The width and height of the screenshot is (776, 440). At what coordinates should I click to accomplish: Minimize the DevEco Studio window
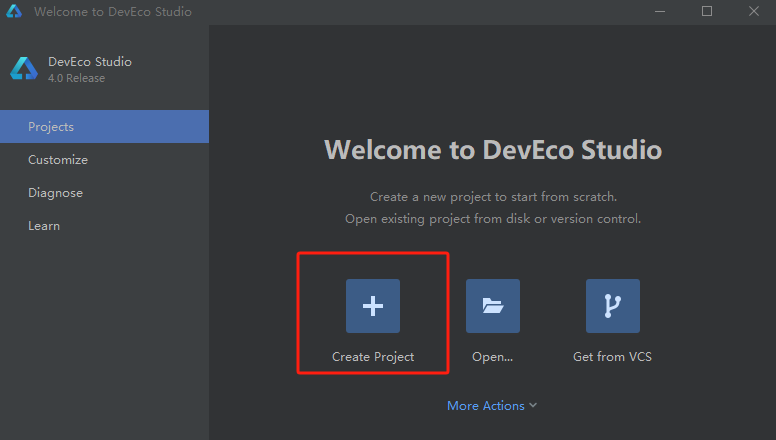pos(660,11)
